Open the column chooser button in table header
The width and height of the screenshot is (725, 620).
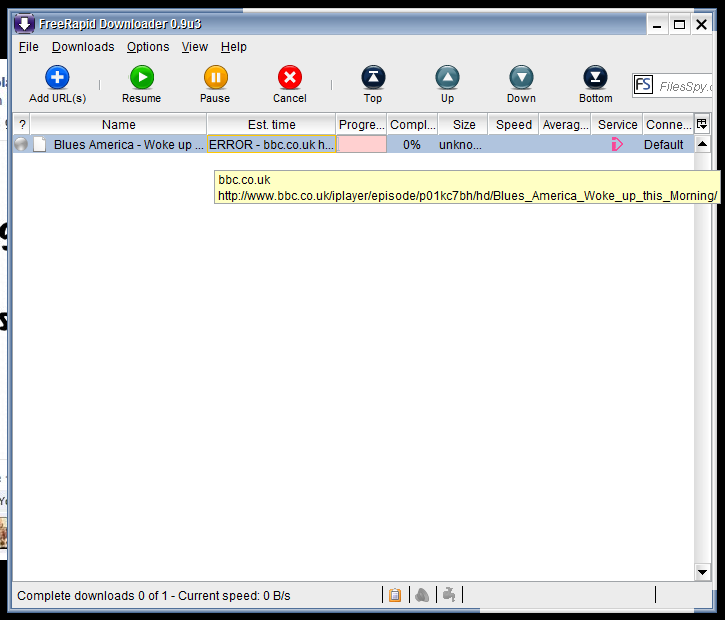coord(702,124)
